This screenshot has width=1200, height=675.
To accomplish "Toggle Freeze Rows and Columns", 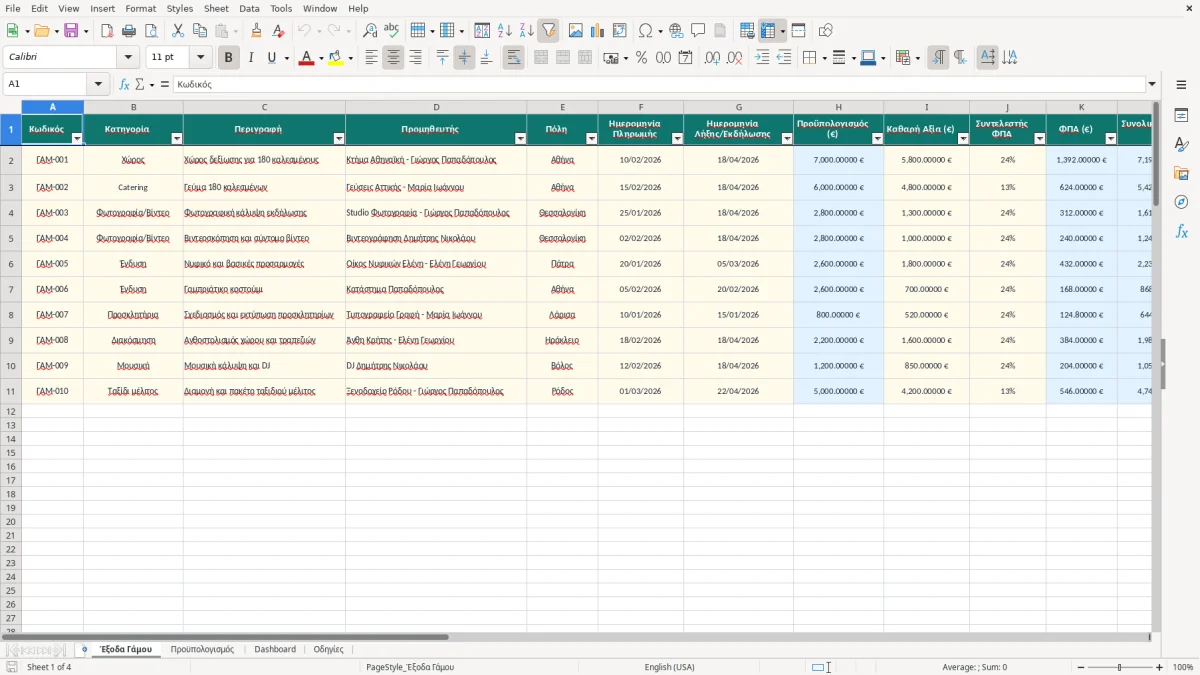I will click(768, 31).
